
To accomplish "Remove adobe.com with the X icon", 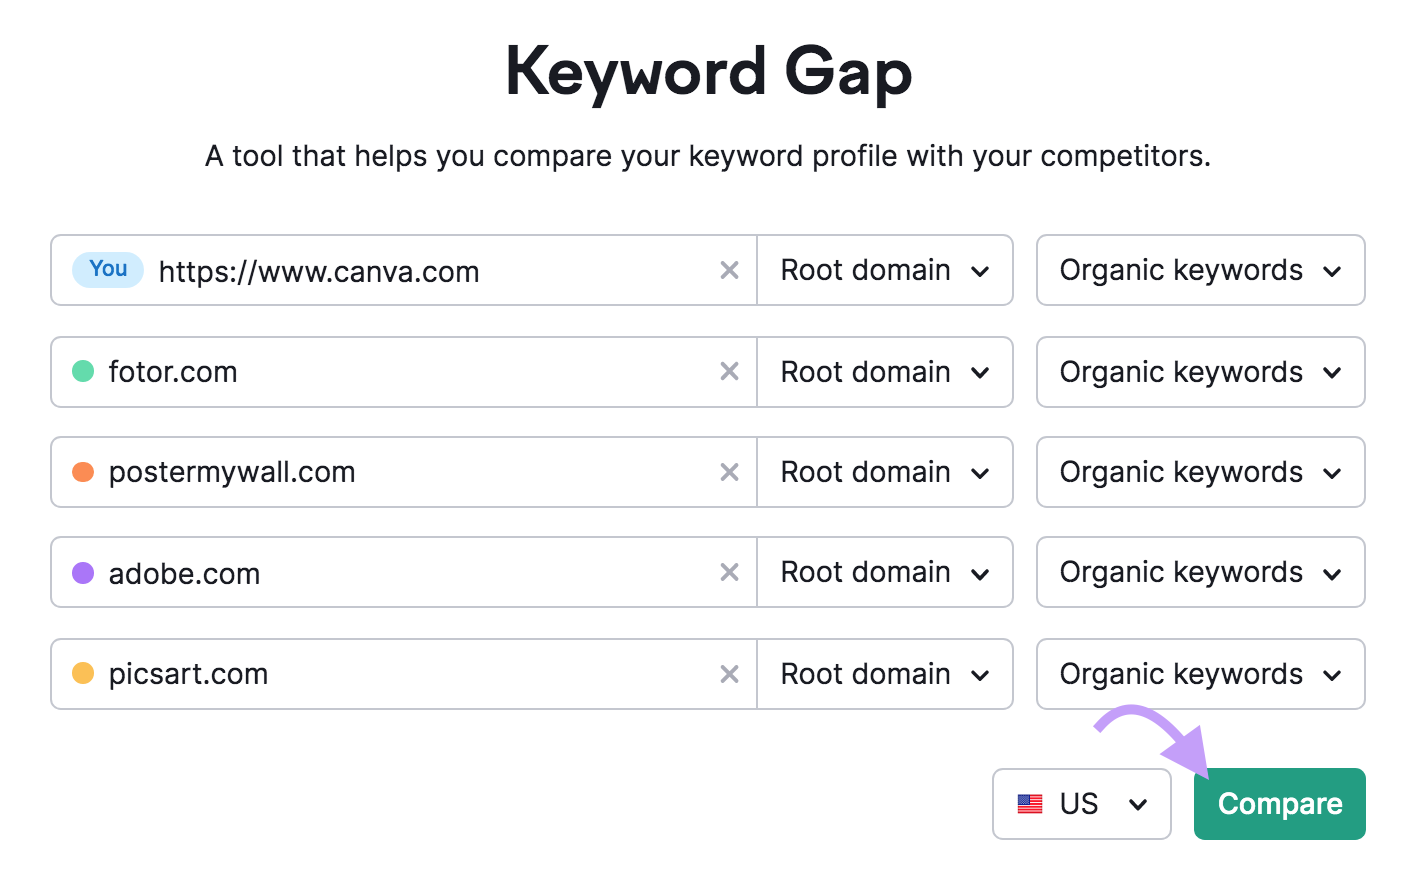I will pos(729,572).
